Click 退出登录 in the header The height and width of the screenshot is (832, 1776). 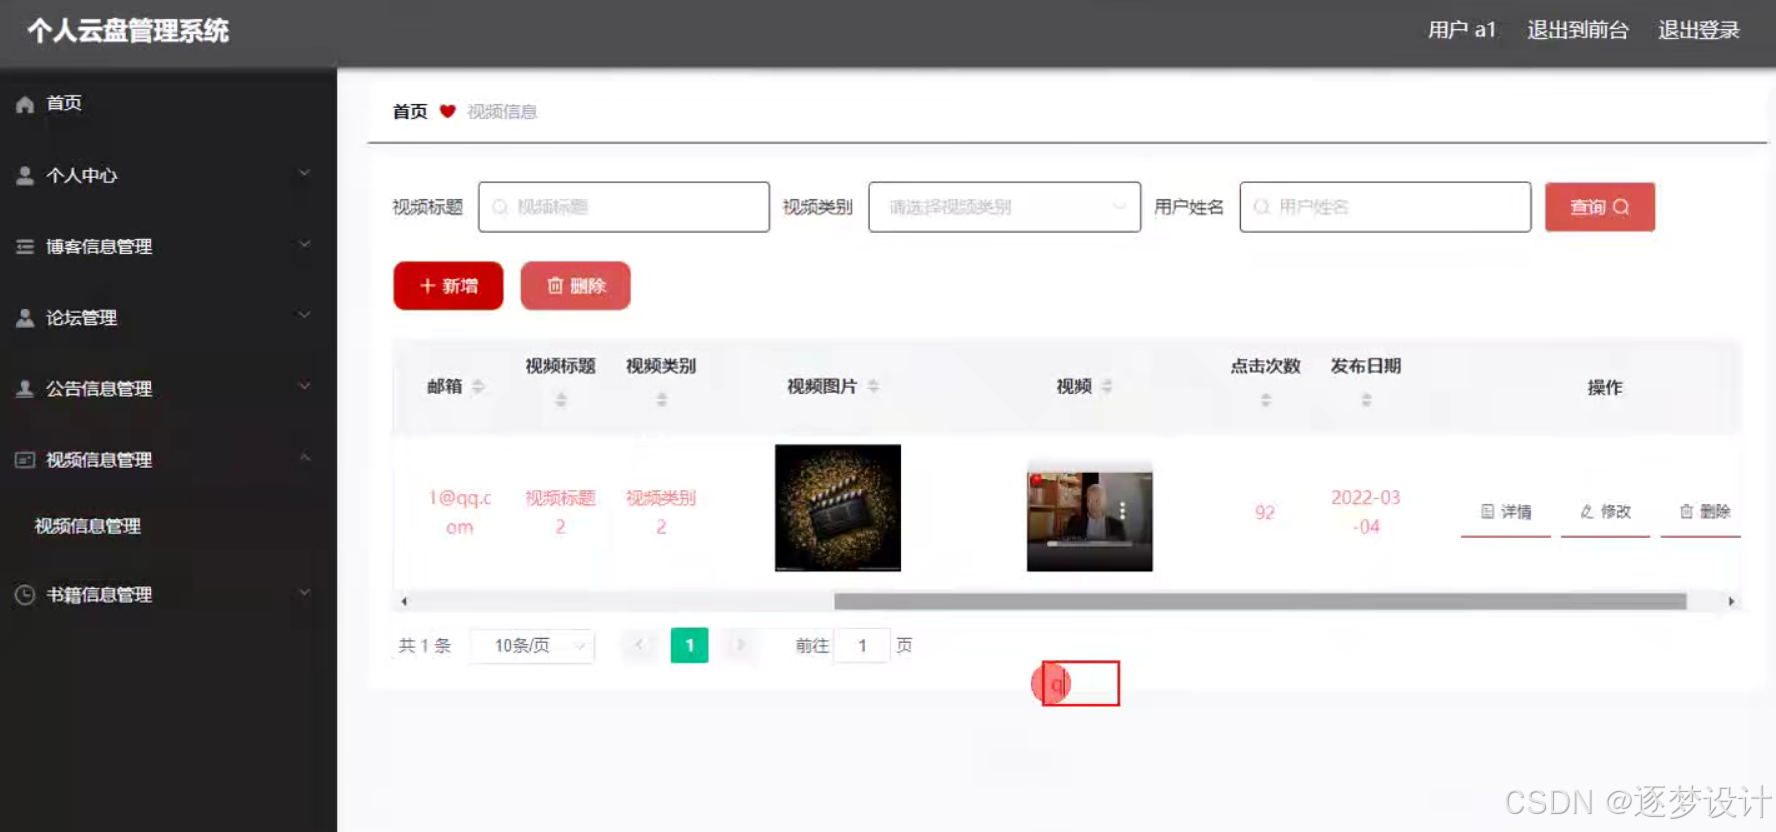click(x=1699, y=30)
